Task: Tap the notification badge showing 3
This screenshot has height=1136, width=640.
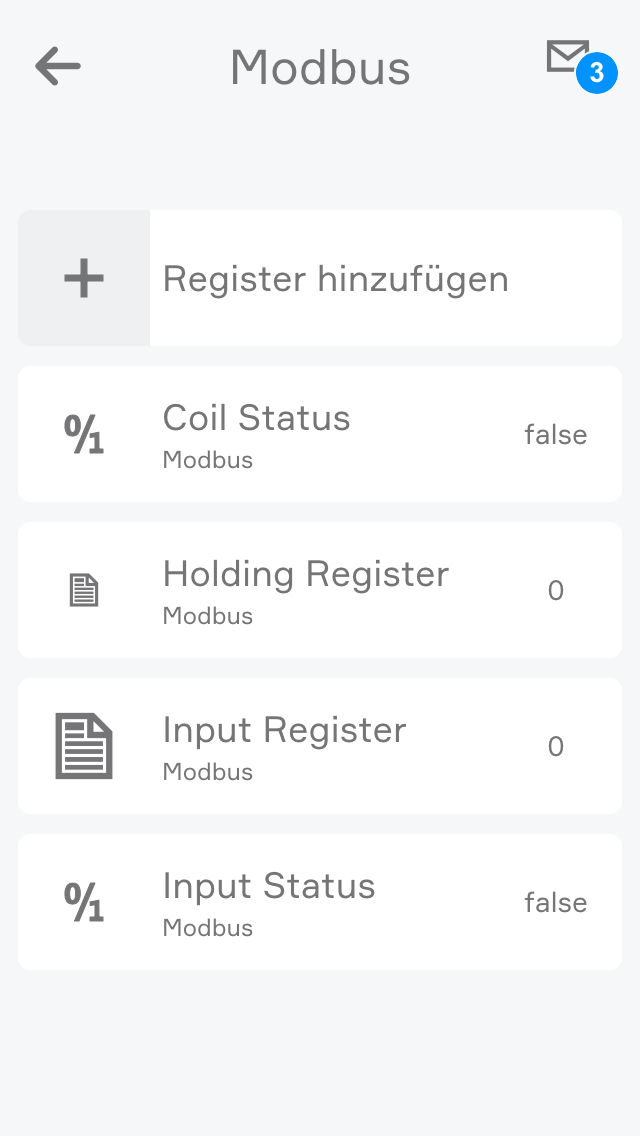Action: point(596,74)
